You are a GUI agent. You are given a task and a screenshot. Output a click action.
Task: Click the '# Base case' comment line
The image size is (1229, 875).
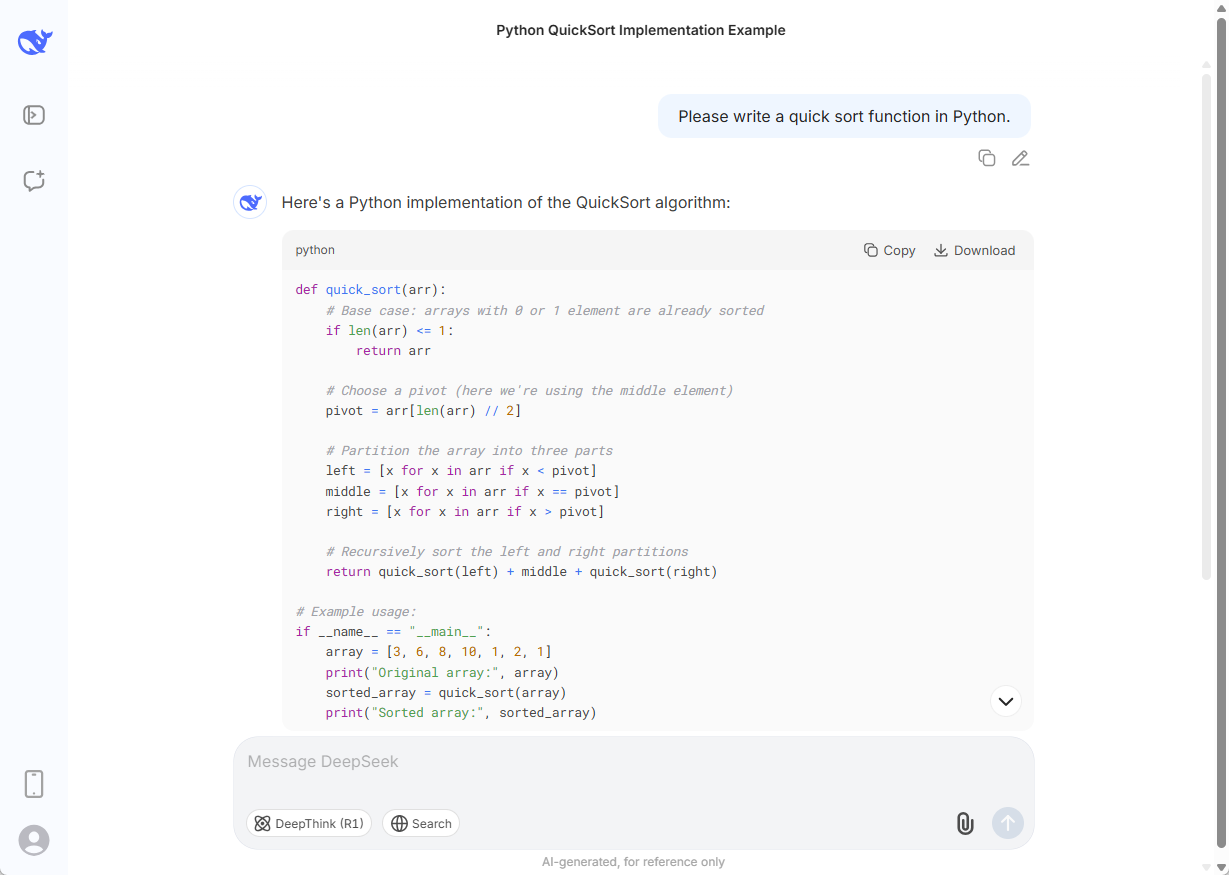coord(545,311)
